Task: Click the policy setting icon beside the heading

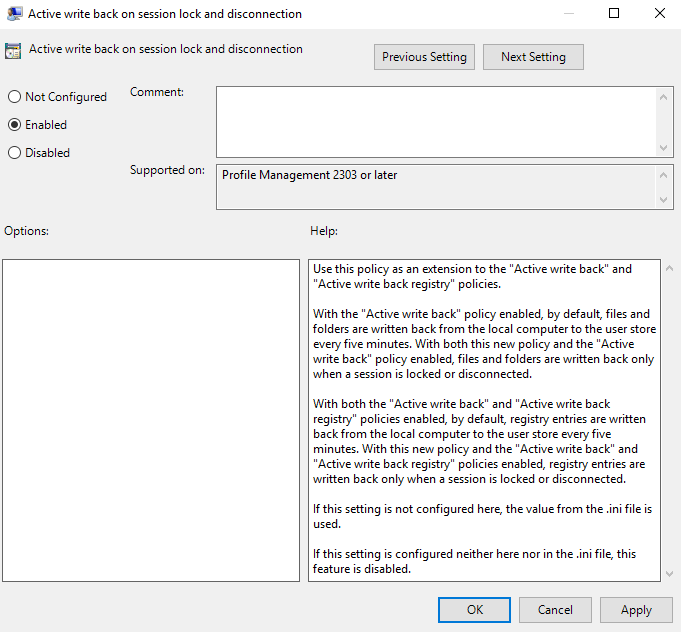Action: (x=14, y=51)
